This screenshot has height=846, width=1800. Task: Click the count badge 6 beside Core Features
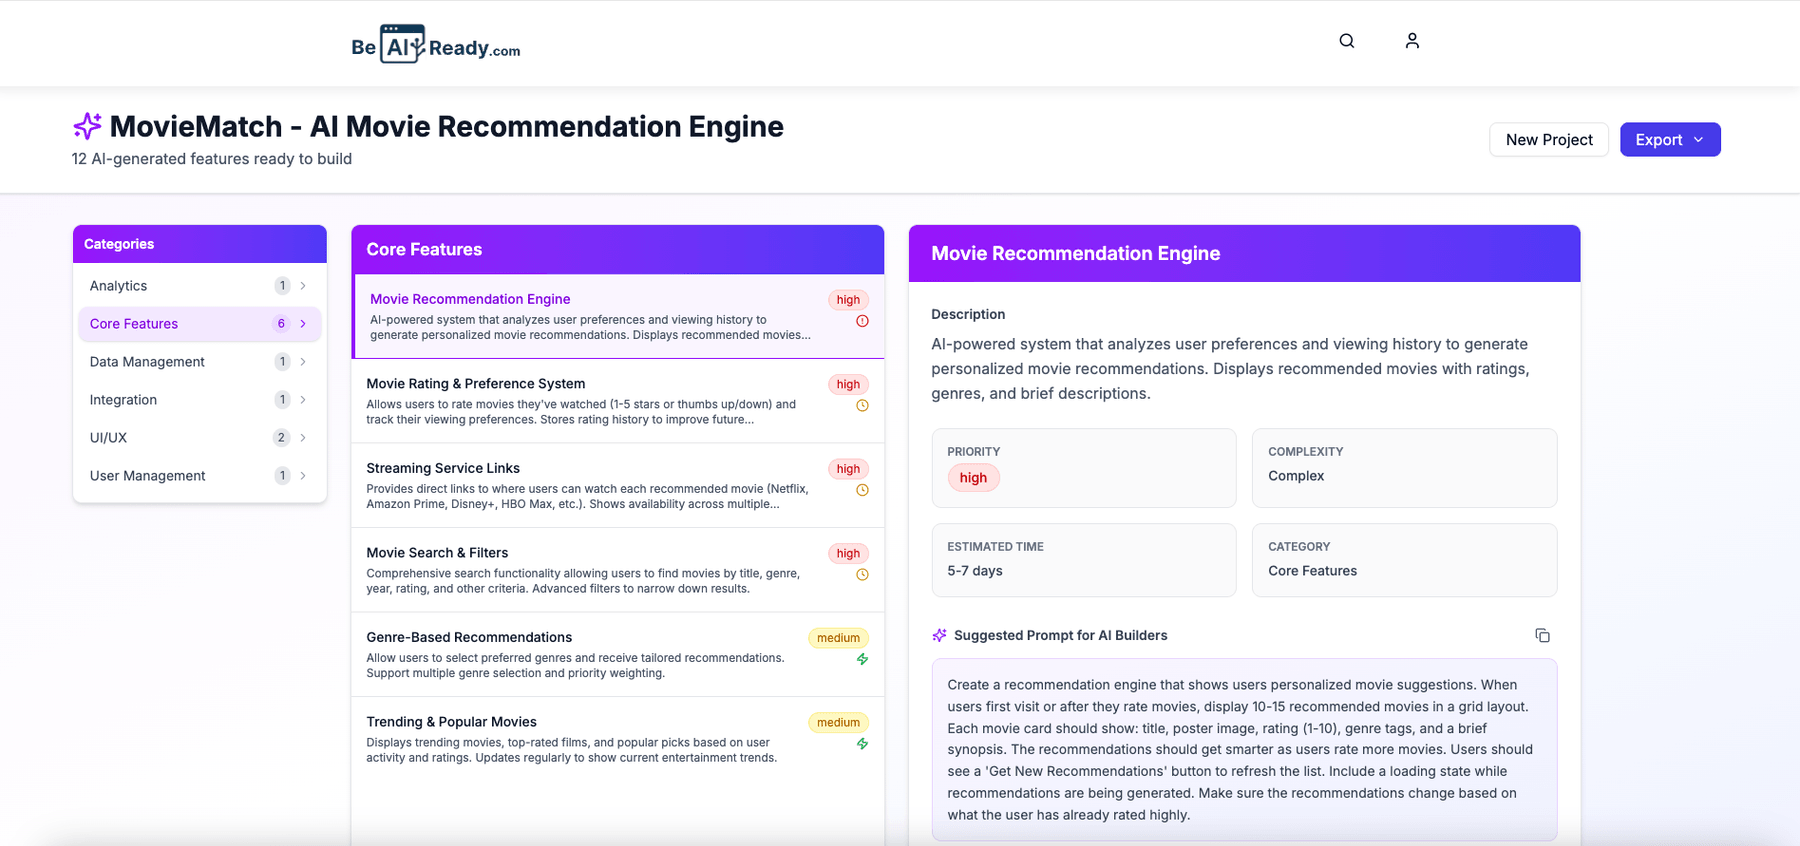click(281, 324)
